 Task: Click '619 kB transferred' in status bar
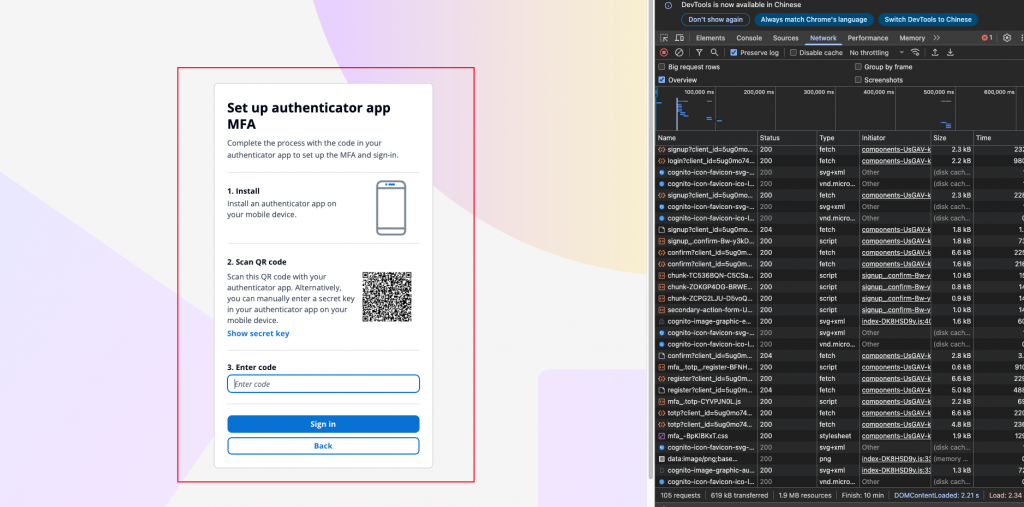pos(739,495)
